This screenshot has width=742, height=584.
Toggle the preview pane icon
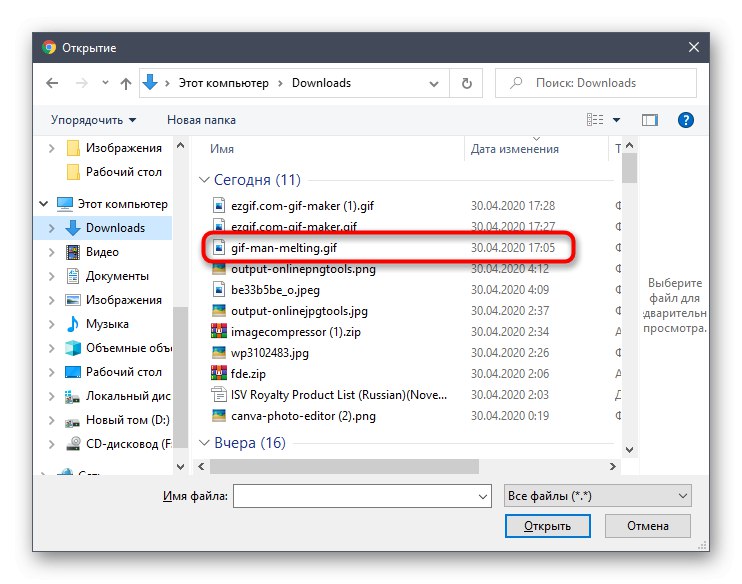point(650,120)
